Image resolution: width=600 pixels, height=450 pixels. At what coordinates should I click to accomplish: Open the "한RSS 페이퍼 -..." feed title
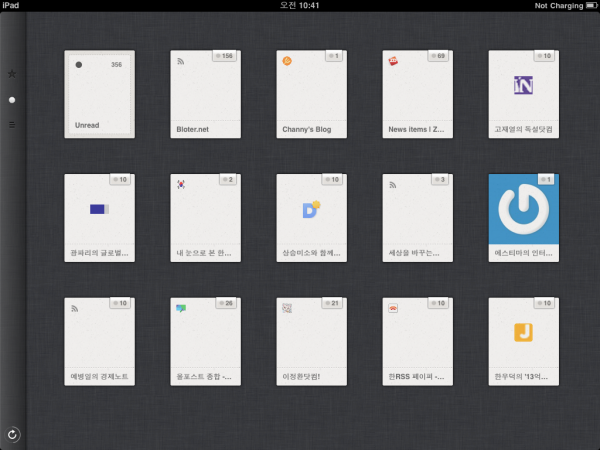(x=416, y=377)
